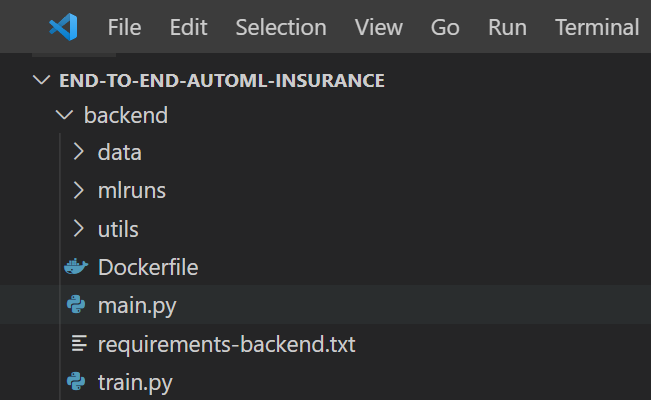
Task: Collapse the backend folder chevron
Action: [x=64, y=115]
